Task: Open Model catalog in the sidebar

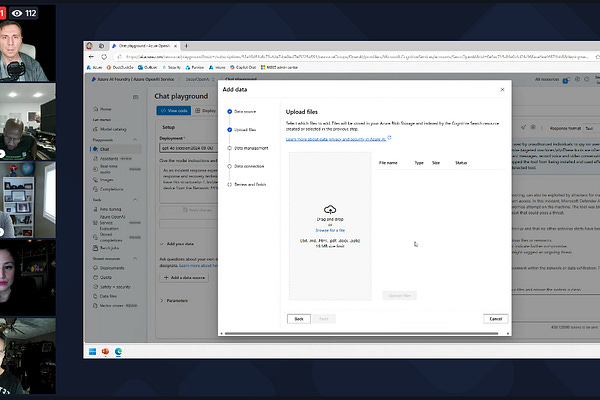Action: pyautogui.click(x=110, y=129)
